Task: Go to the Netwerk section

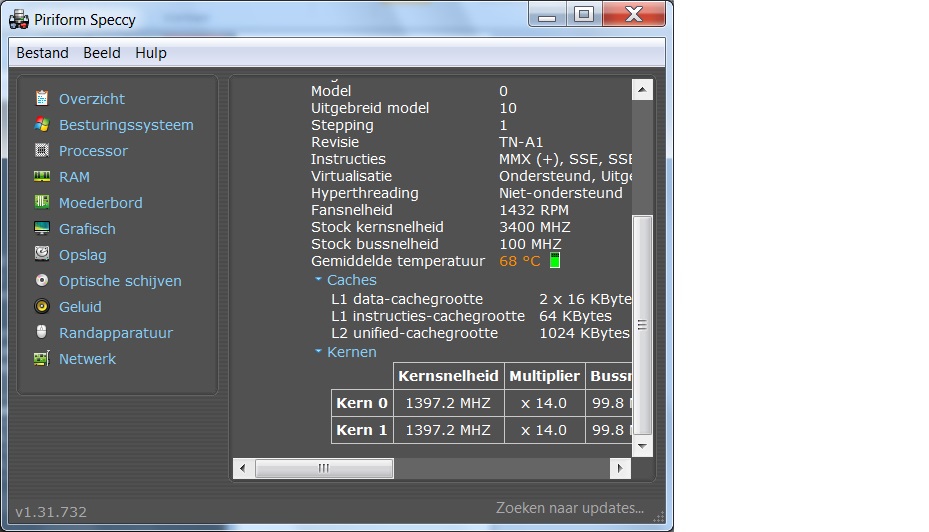Action: [87, 358]
